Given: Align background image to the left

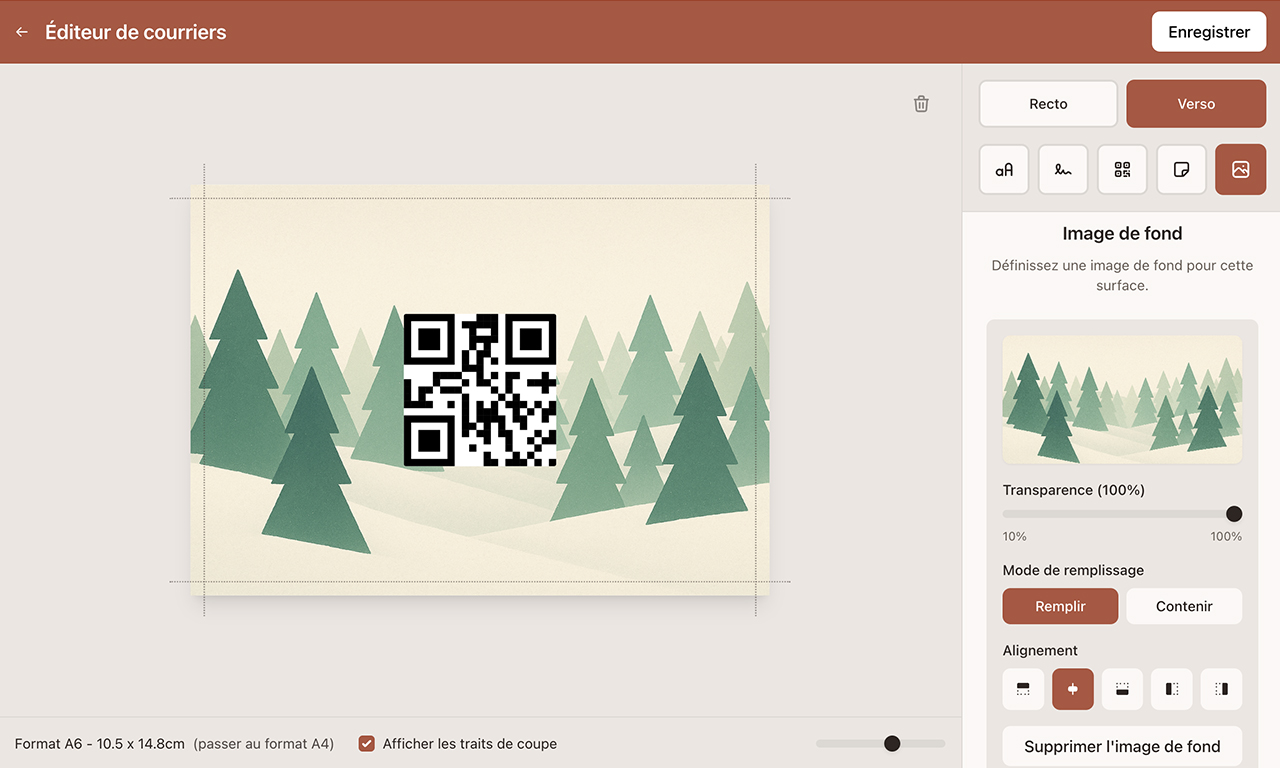Looking at the screenshot, I should (x=1172, y=689).
